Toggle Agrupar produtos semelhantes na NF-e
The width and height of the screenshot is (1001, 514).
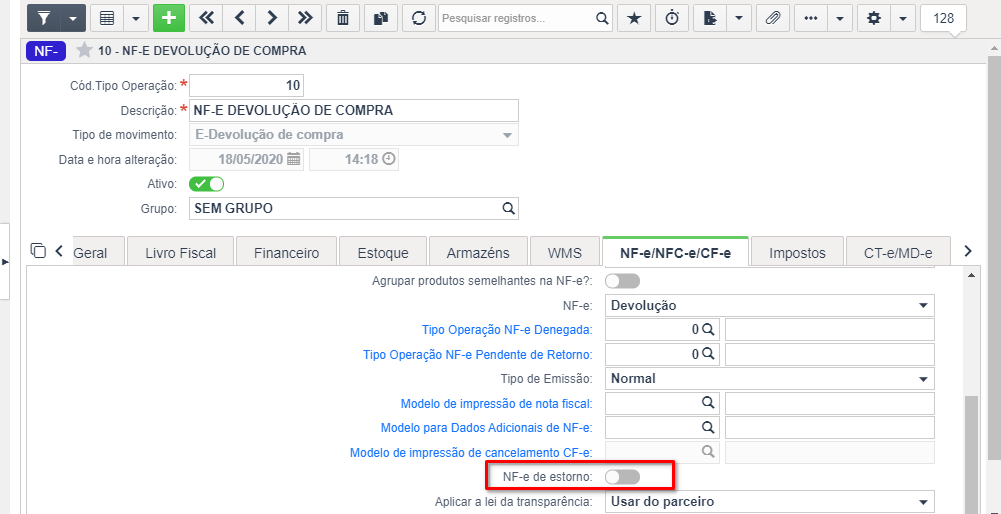pos(622,281)
